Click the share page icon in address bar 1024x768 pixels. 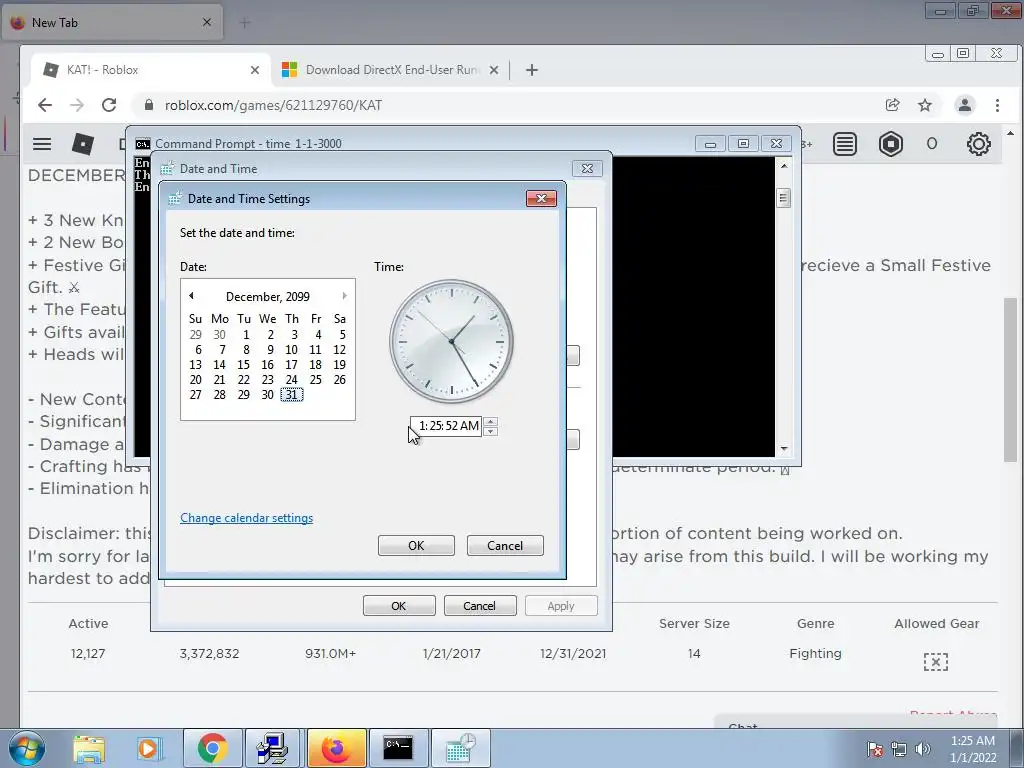click(x=892, y=105)
